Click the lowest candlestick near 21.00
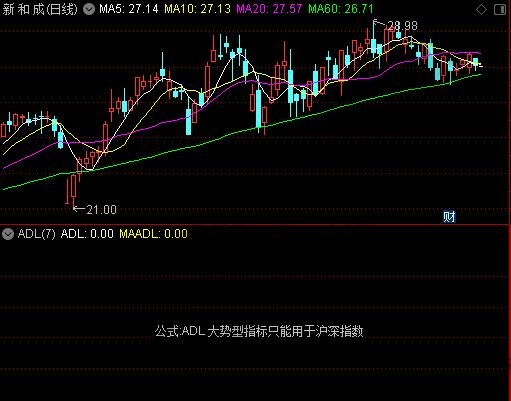The height and width of the screenshot is (401, 511). tap(73, 188)
